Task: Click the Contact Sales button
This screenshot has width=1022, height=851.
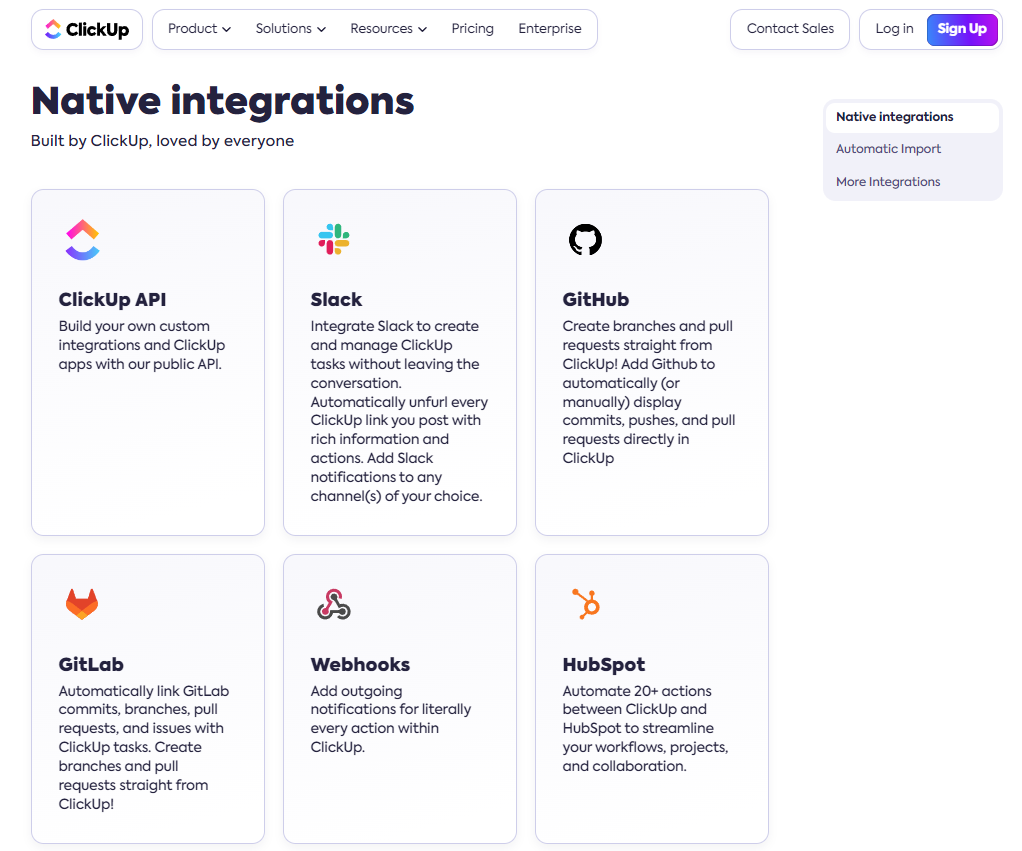Action: (790, 29)
